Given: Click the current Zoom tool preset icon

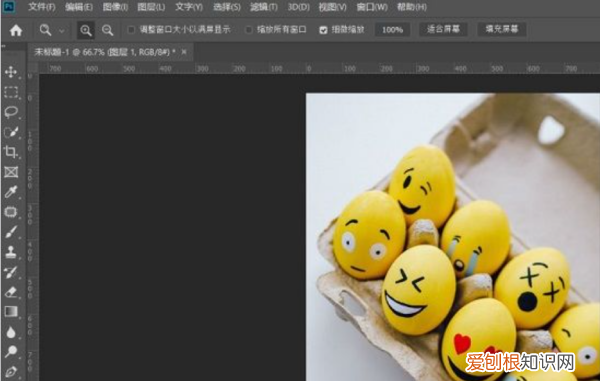Looking at the screenshot, I should point(45,30).
